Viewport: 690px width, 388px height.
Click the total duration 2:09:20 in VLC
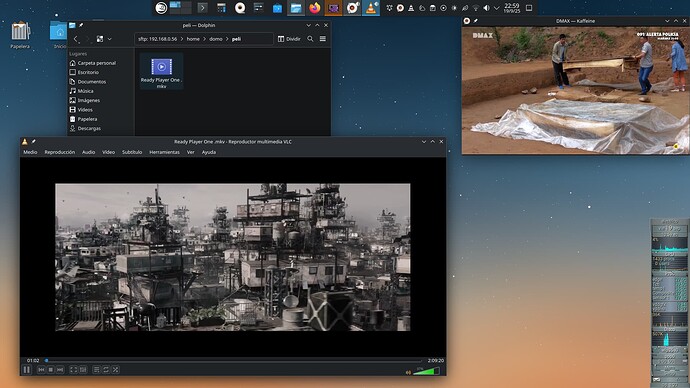point(435,360)
